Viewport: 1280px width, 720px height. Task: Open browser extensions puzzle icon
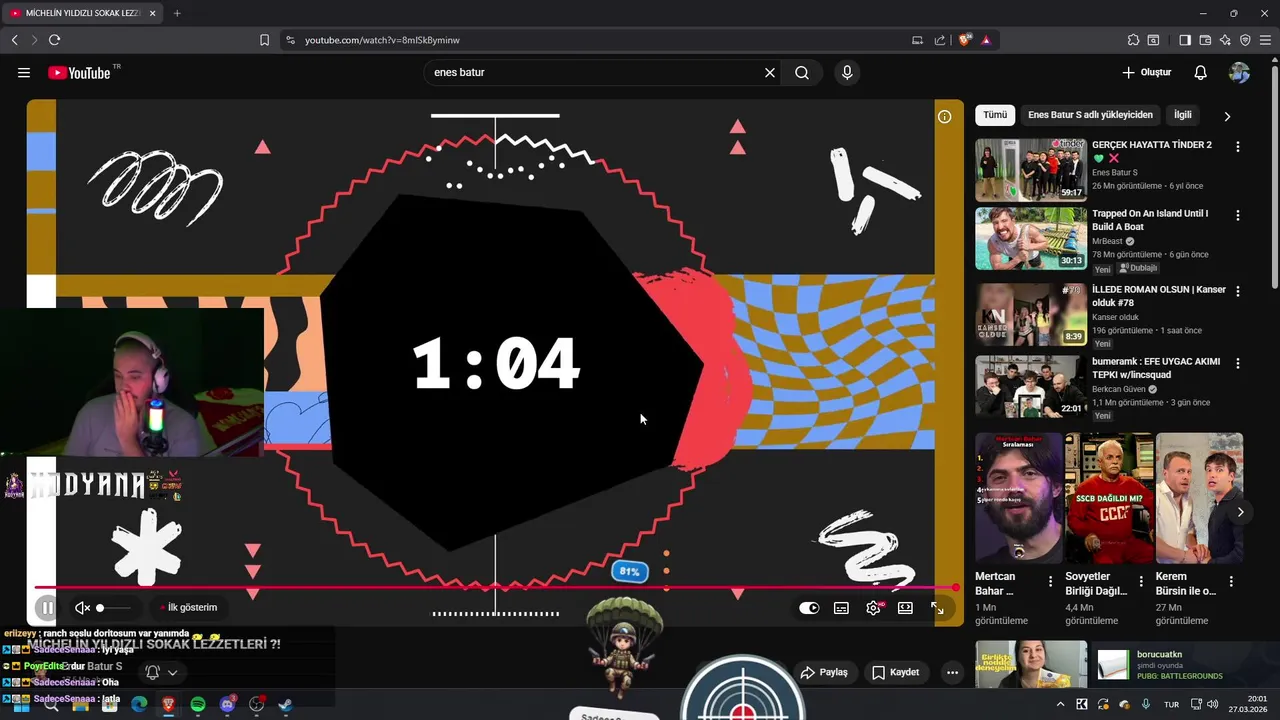[x=1133, y=40]
